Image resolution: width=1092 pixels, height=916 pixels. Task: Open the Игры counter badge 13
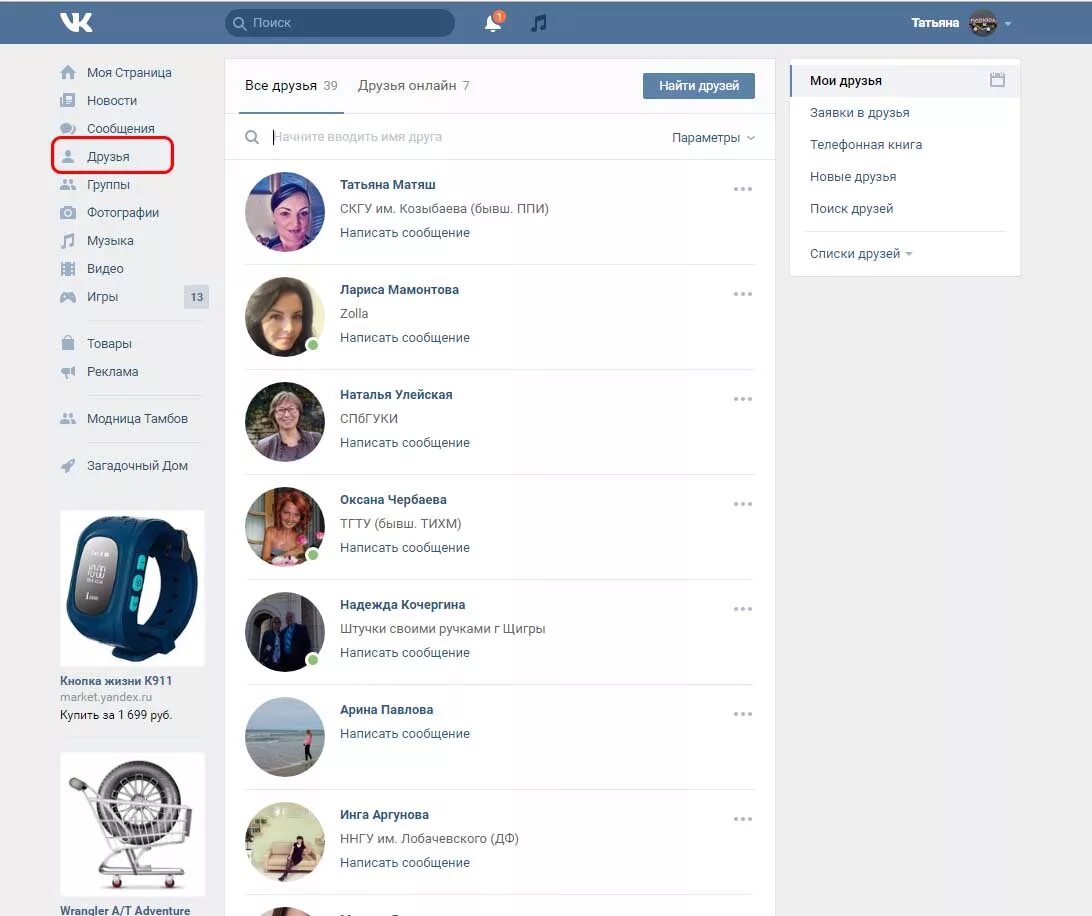pos(196,297)
